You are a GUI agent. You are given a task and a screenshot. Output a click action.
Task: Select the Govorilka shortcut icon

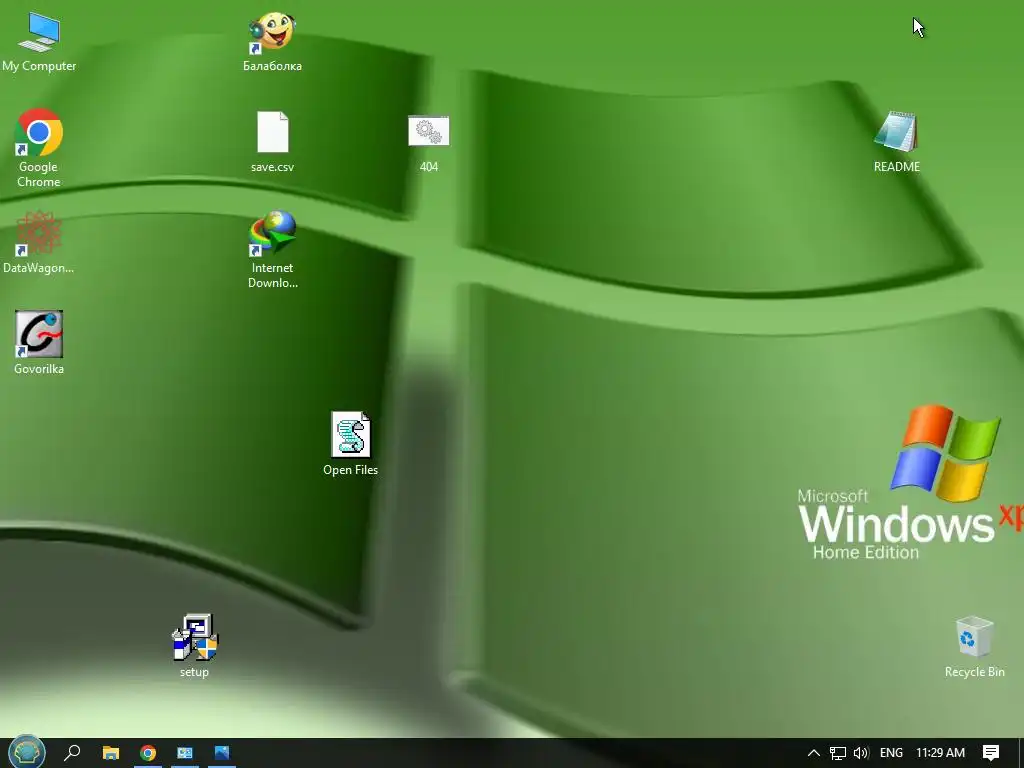pyautogui.click(x=39, y=334)
